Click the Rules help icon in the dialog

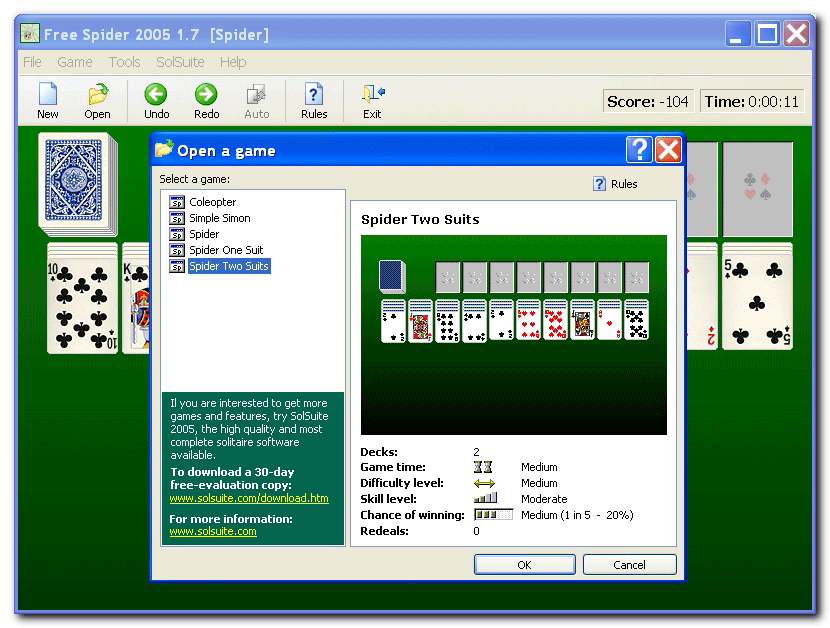click(x=599, y=184)
